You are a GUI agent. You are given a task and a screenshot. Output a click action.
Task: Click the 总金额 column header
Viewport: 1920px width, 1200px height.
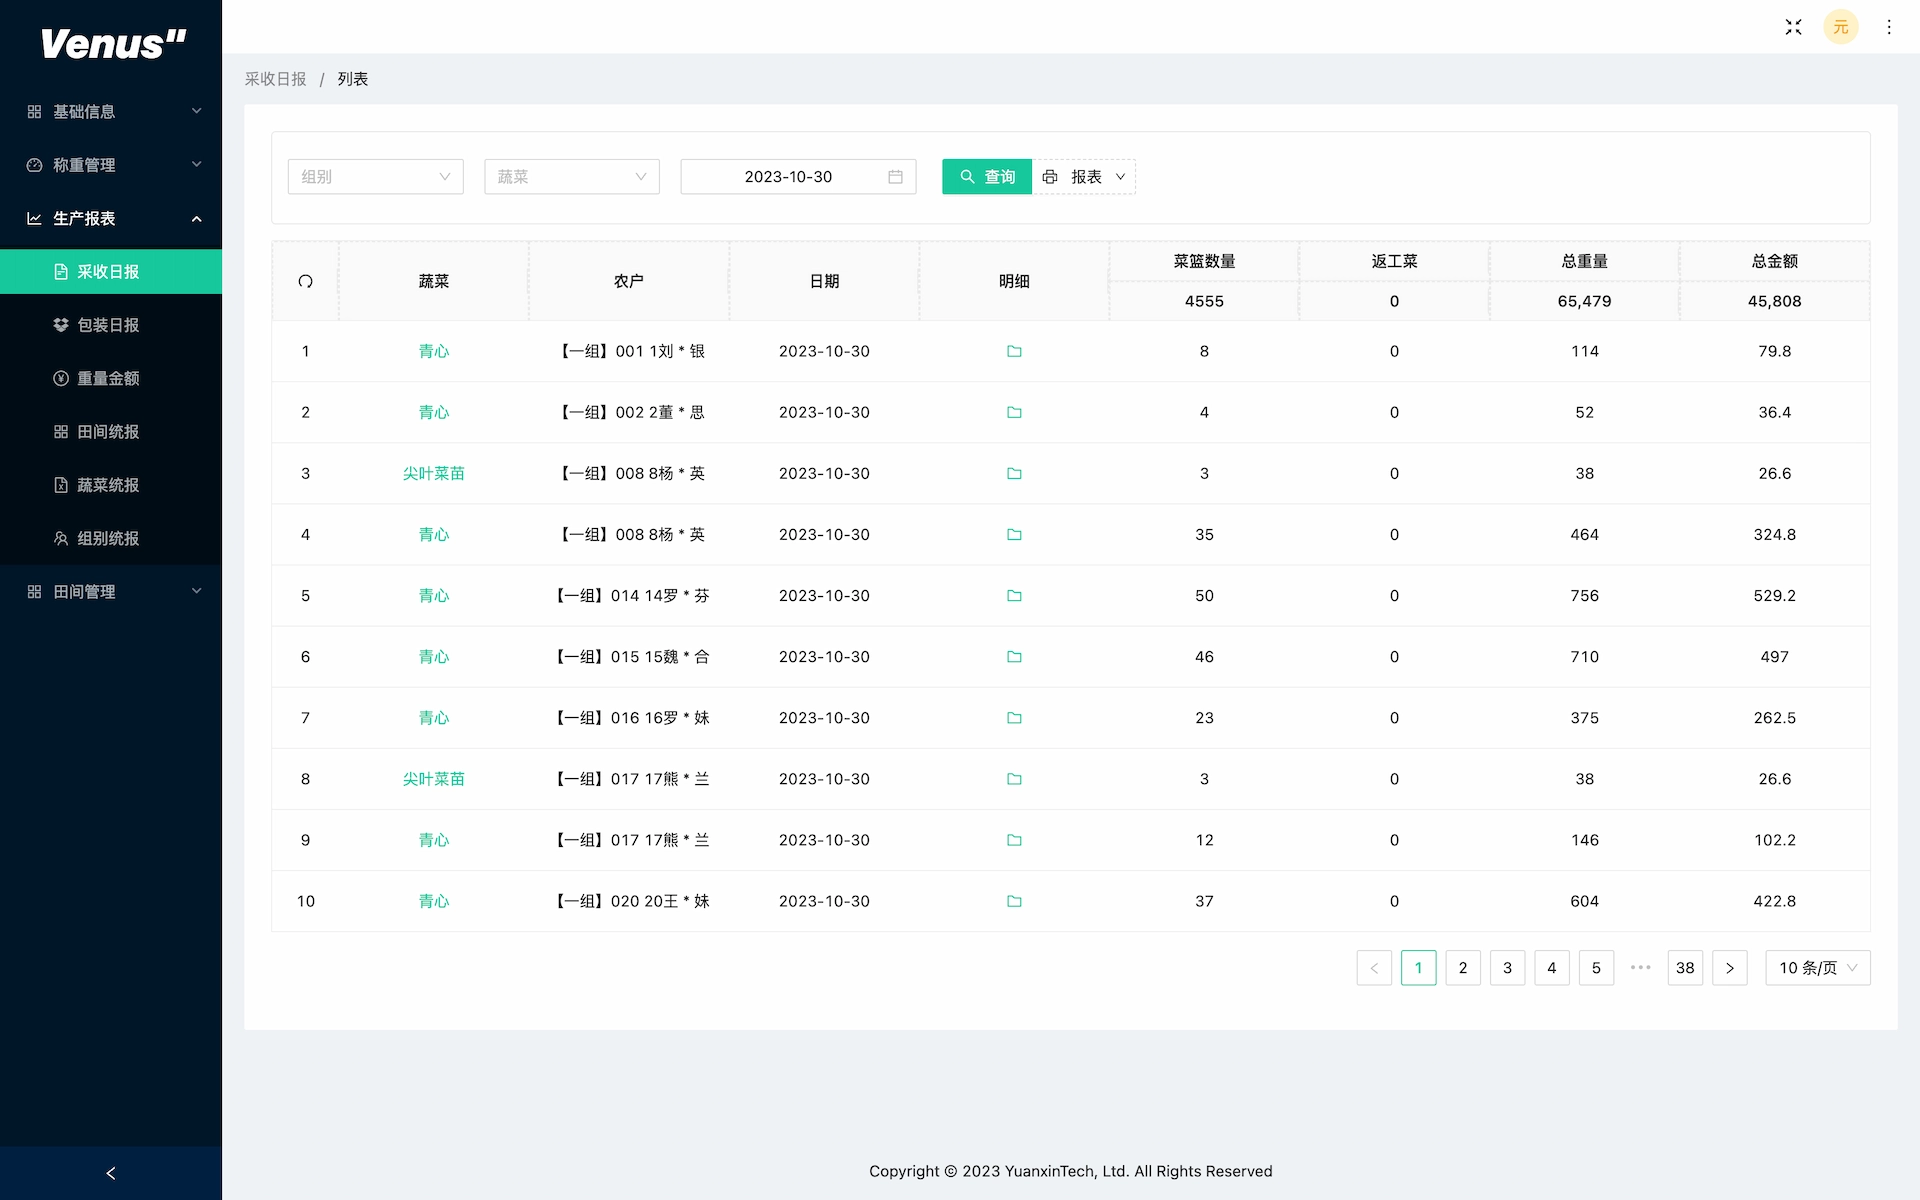(x=1775, y=261)
